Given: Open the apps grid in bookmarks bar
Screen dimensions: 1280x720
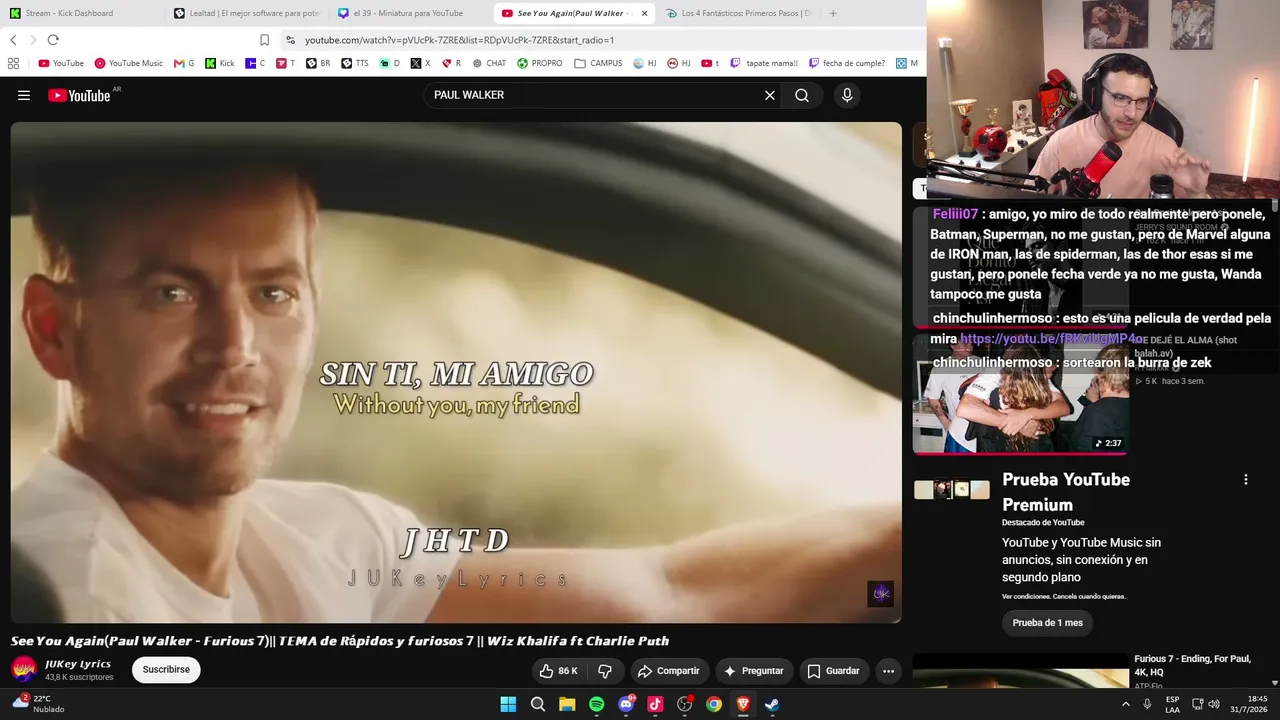Looking at the screenshot, I should 13,63.
